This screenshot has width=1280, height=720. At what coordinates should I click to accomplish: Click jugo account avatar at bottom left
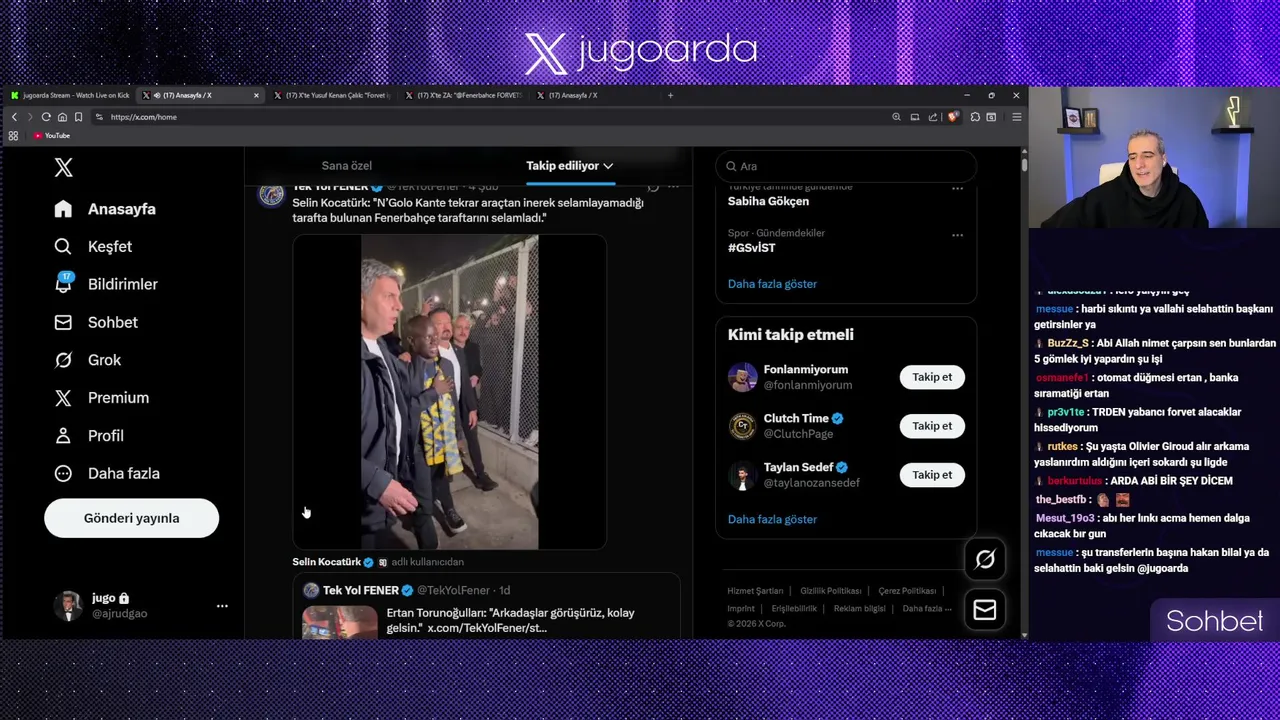[x=67, y=606]
